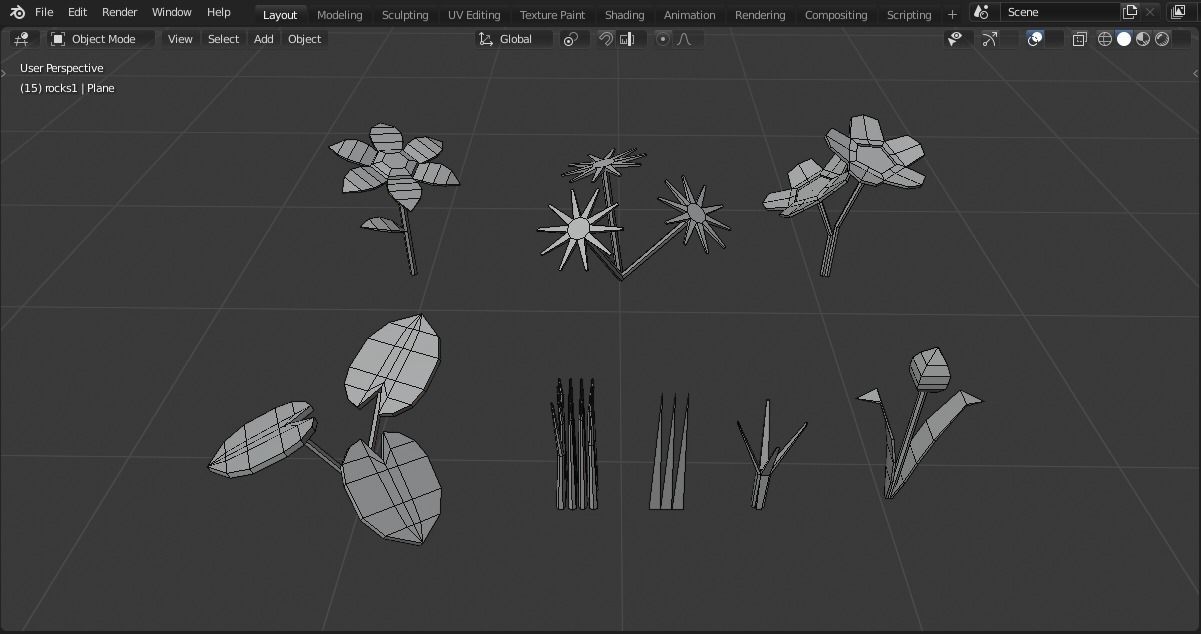This screenshot has width=1201, height=634.
Task: Click the Blender logo menu icon
Action: click(17, 12)
